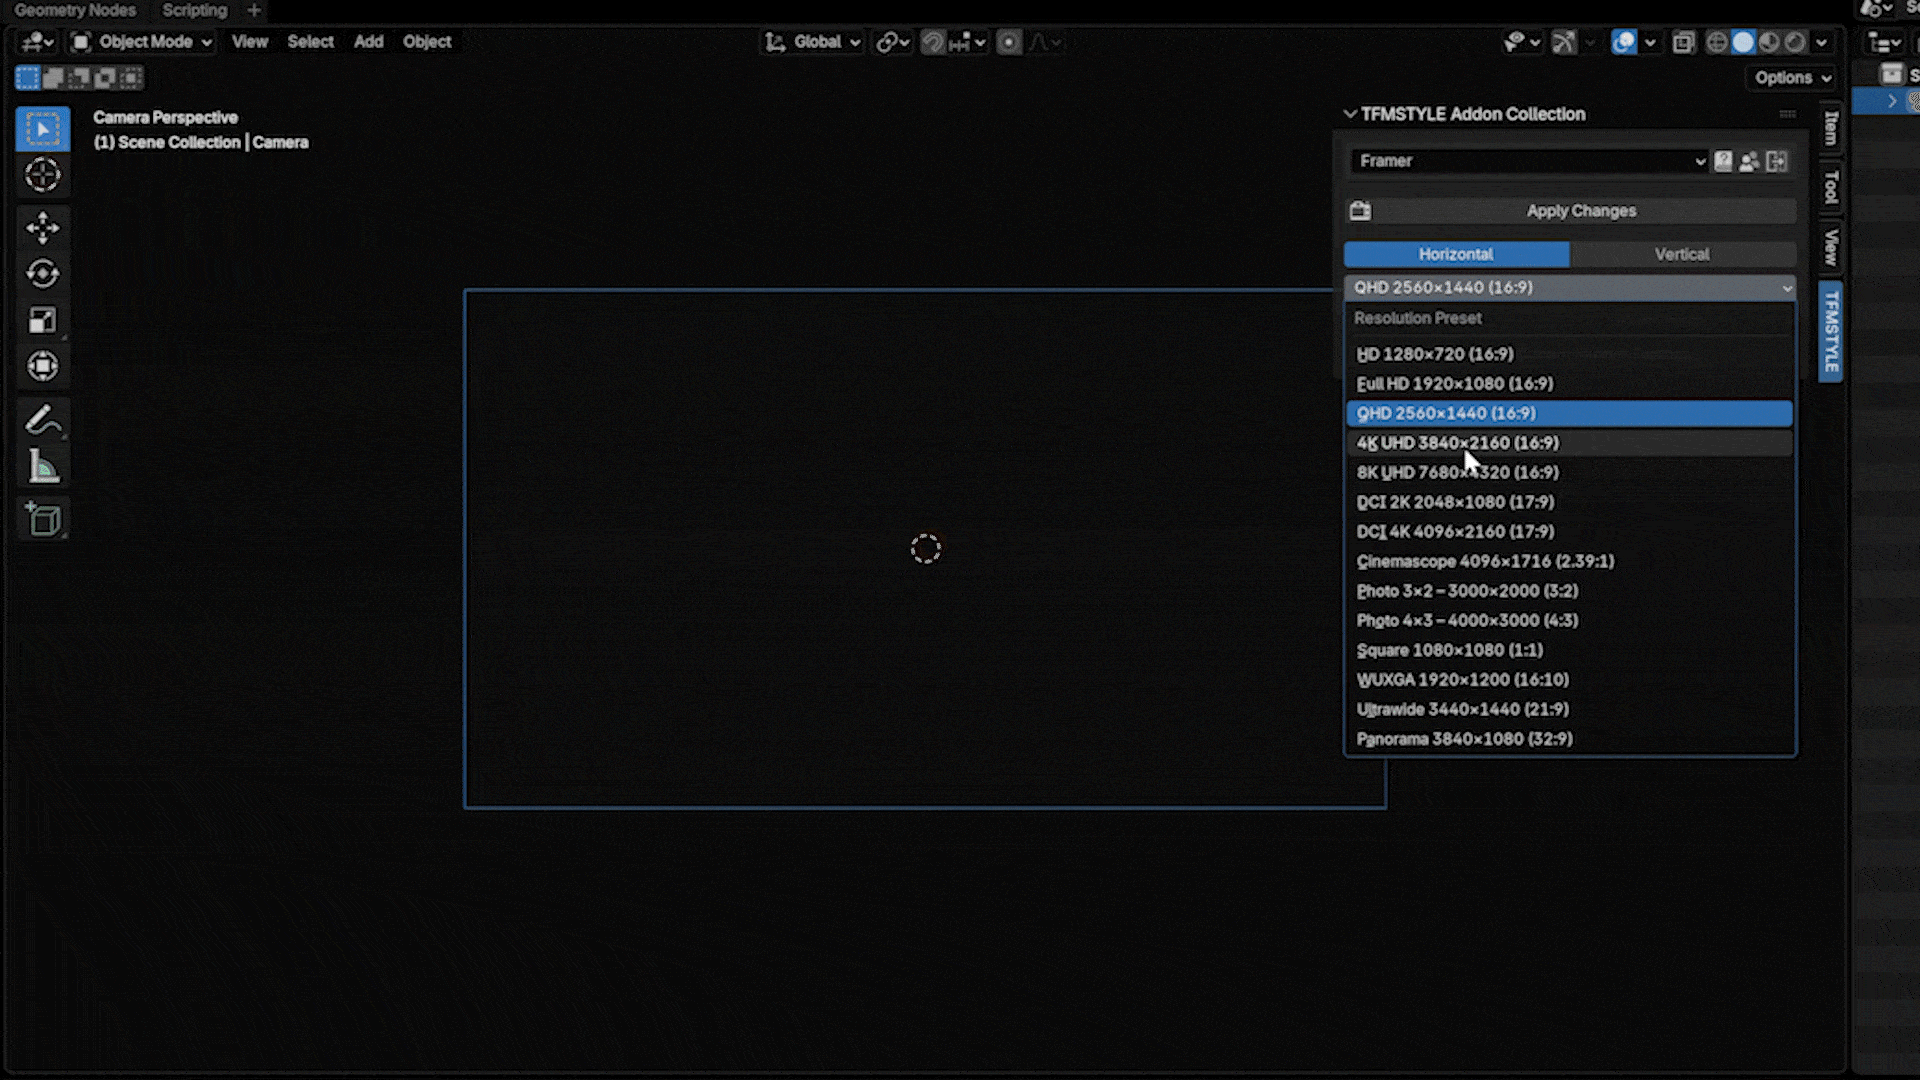Collapse TFMSTYLE Addon Collection panel
Viewport: 1920px width, 1080px height.
click(x=1350, y=114)
